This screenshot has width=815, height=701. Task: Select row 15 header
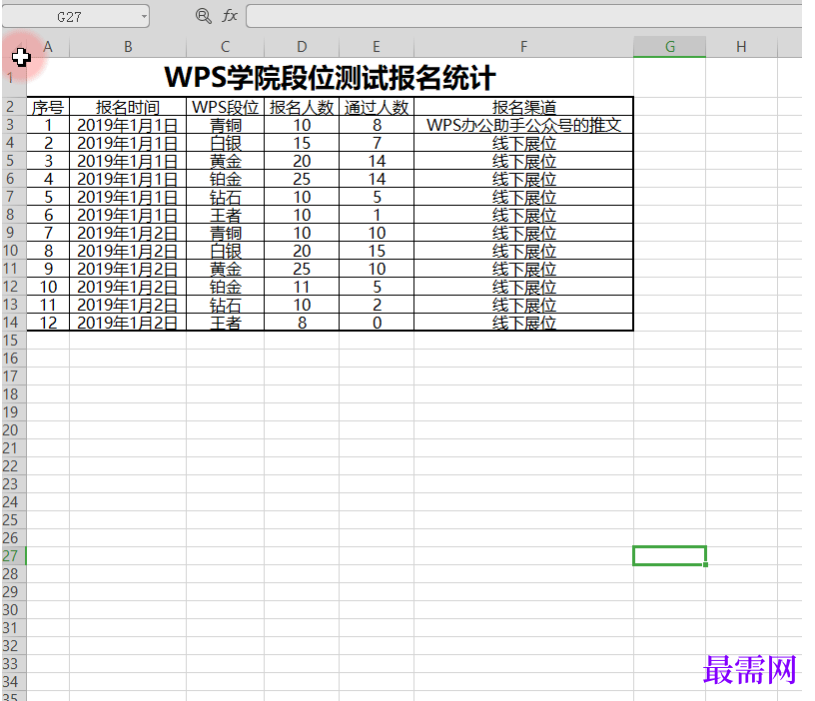[14, 340]
